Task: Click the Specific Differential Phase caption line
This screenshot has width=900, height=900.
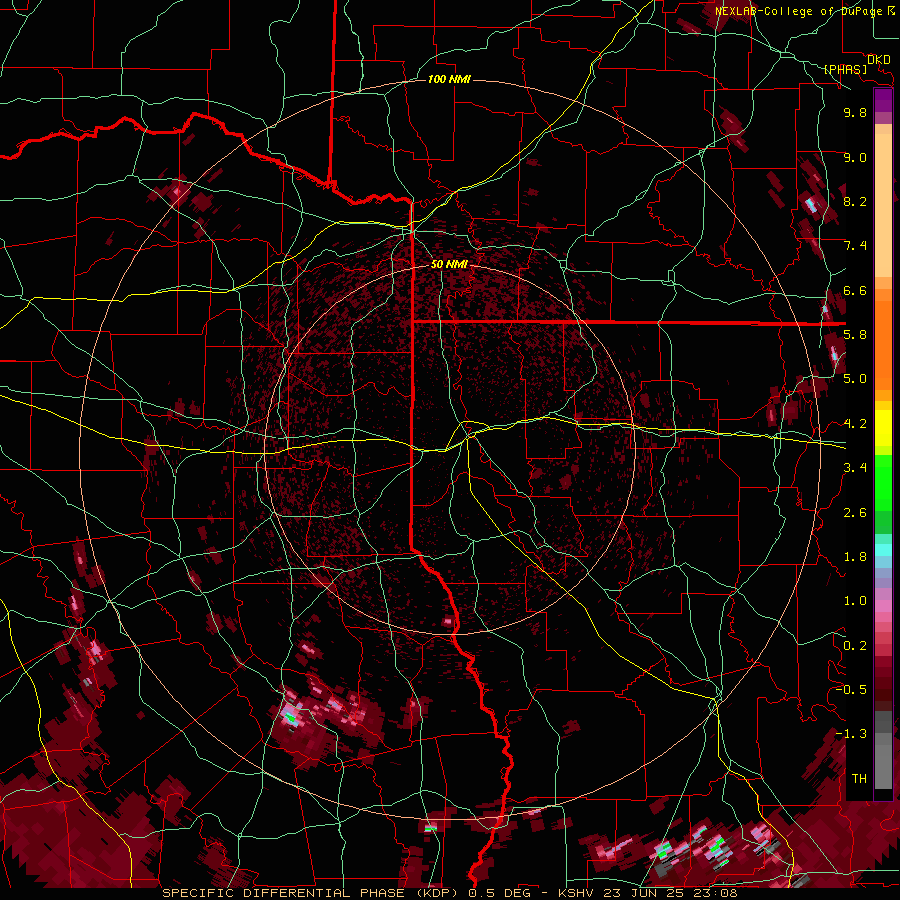Action: (x=449, y=893)
